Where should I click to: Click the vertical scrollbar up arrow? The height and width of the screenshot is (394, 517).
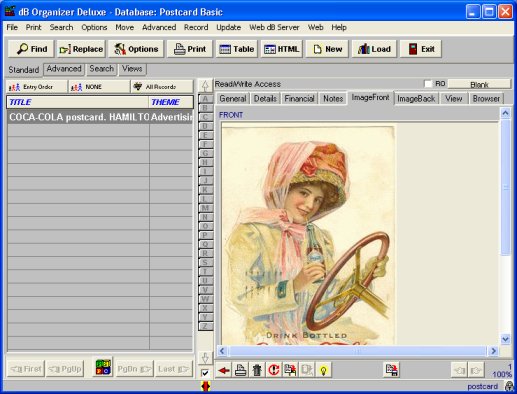click(506, 113)
